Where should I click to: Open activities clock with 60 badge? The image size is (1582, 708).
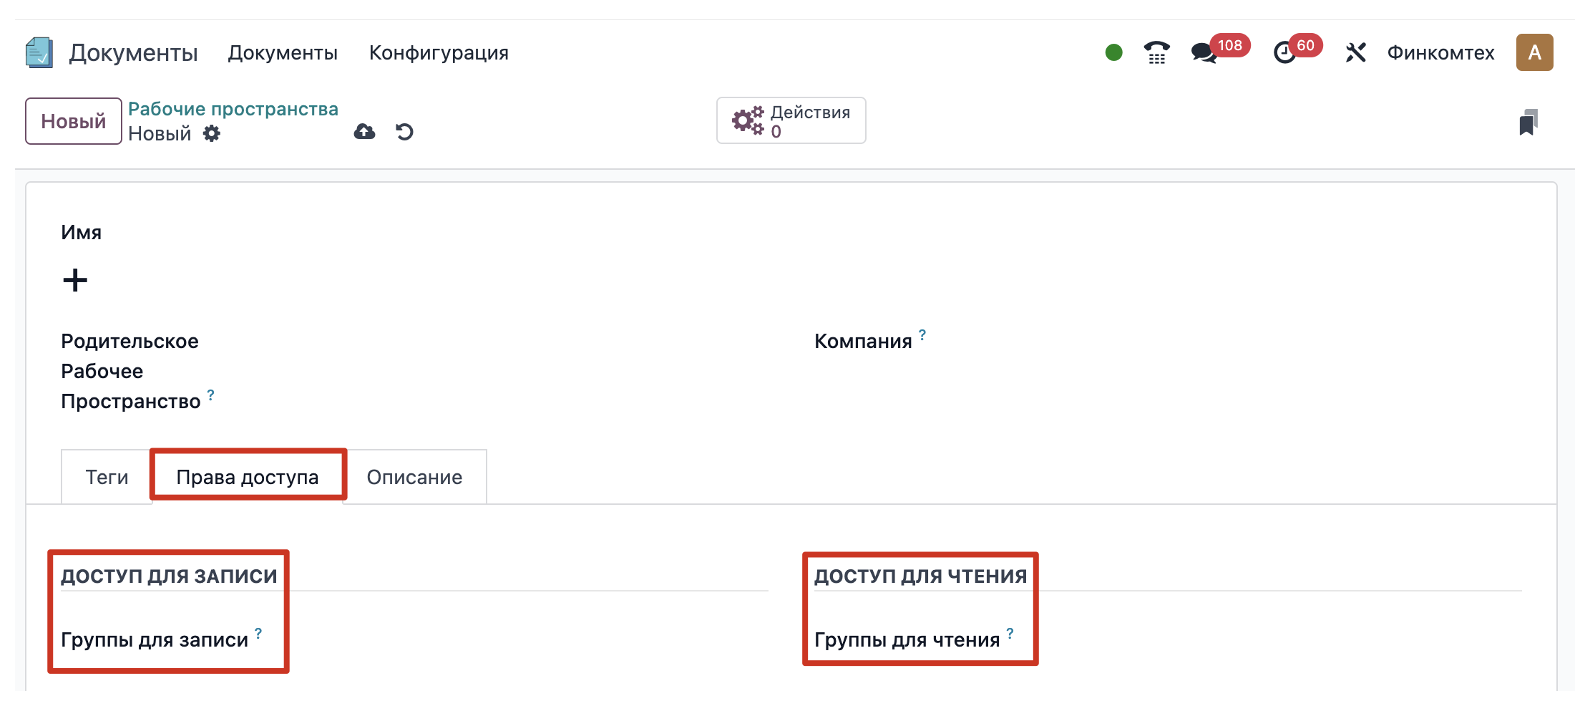(x=1285, y=53)
